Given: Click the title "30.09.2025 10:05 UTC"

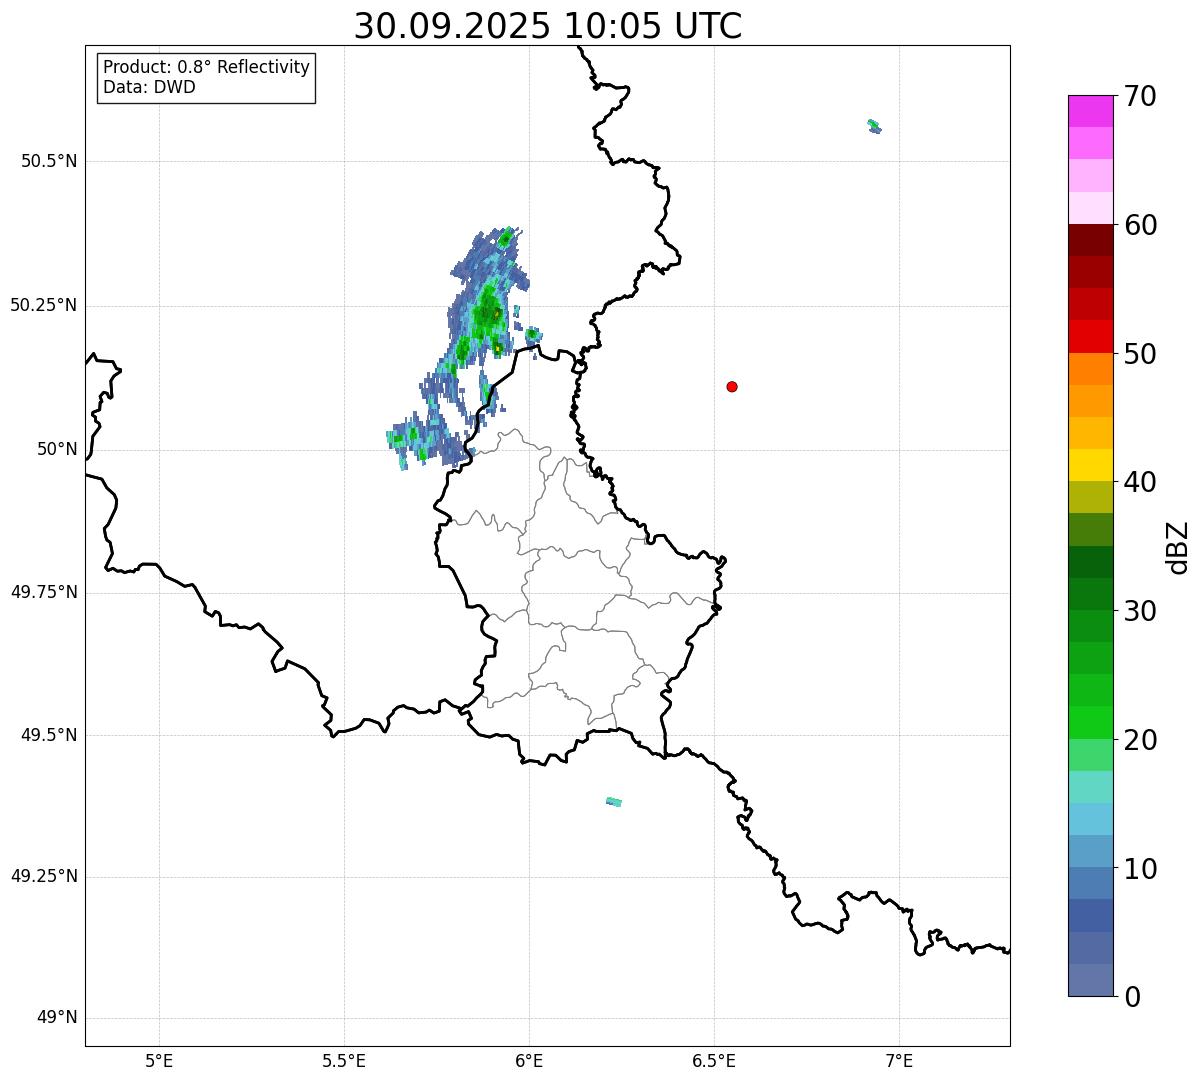Looking at the screenshot, I should point(548,26).
